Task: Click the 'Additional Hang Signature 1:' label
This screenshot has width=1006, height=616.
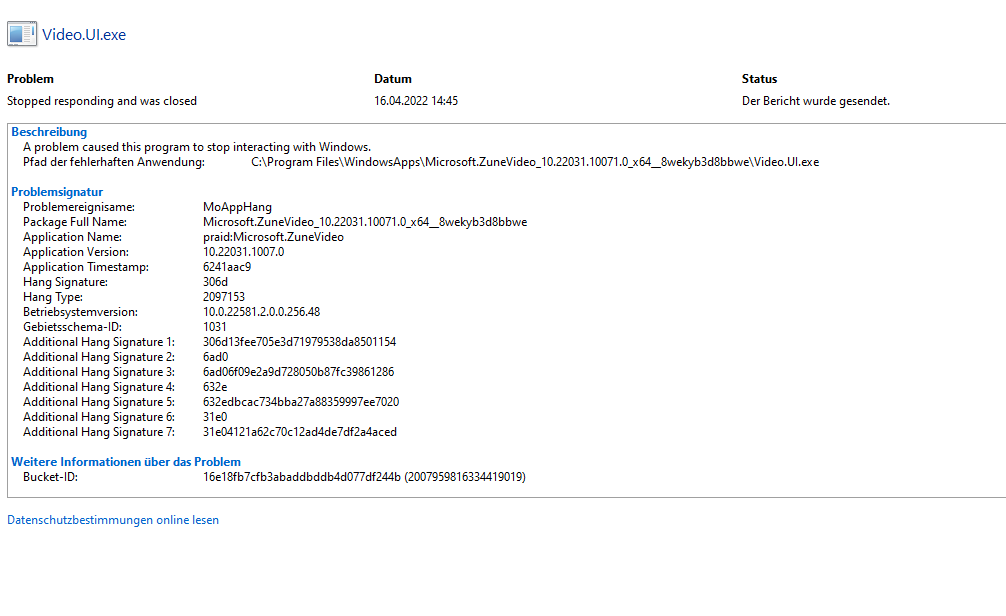Action: [x=99, y=342]
